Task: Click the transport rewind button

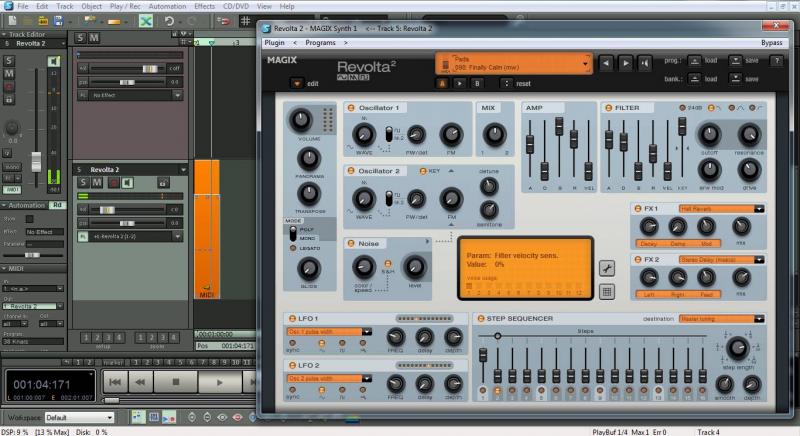Action: [140, 382]
